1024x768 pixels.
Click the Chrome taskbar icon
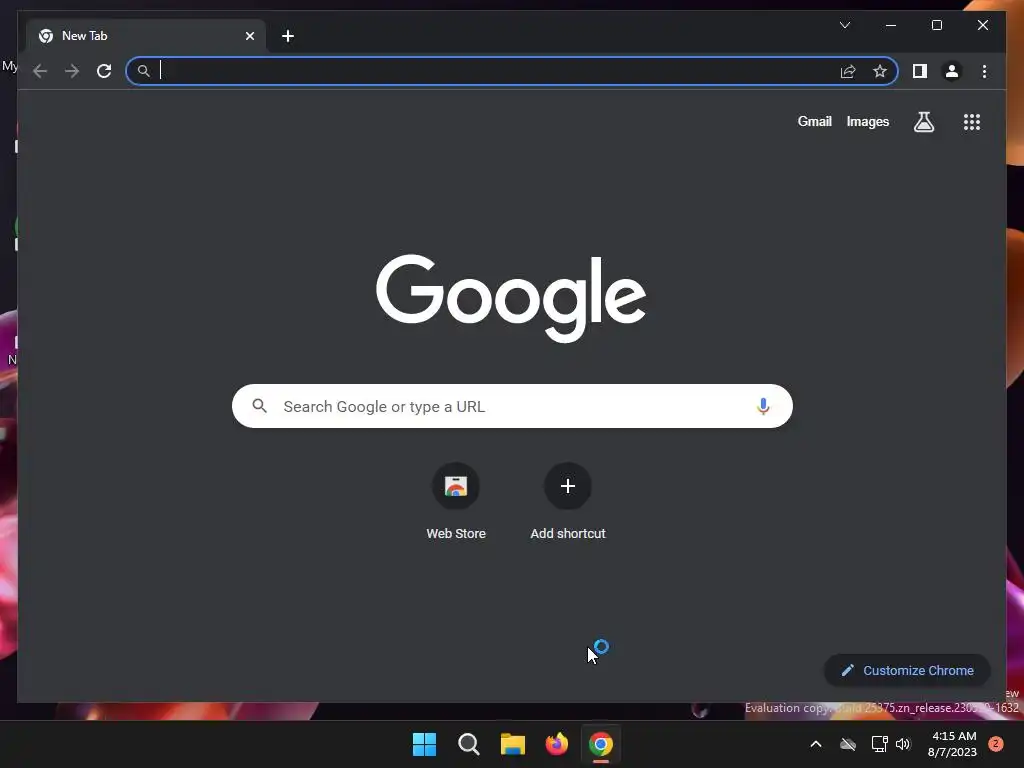pyautogui.click(x=600, y=744)
